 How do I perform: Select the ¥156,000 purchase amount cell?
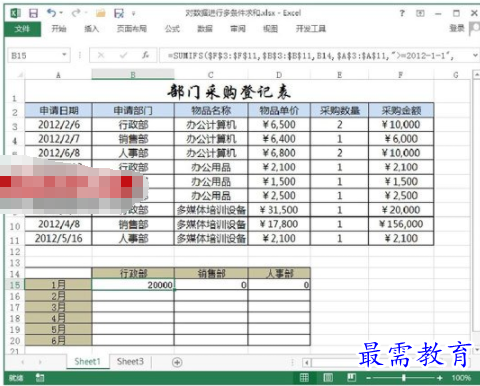coord(401,224)
